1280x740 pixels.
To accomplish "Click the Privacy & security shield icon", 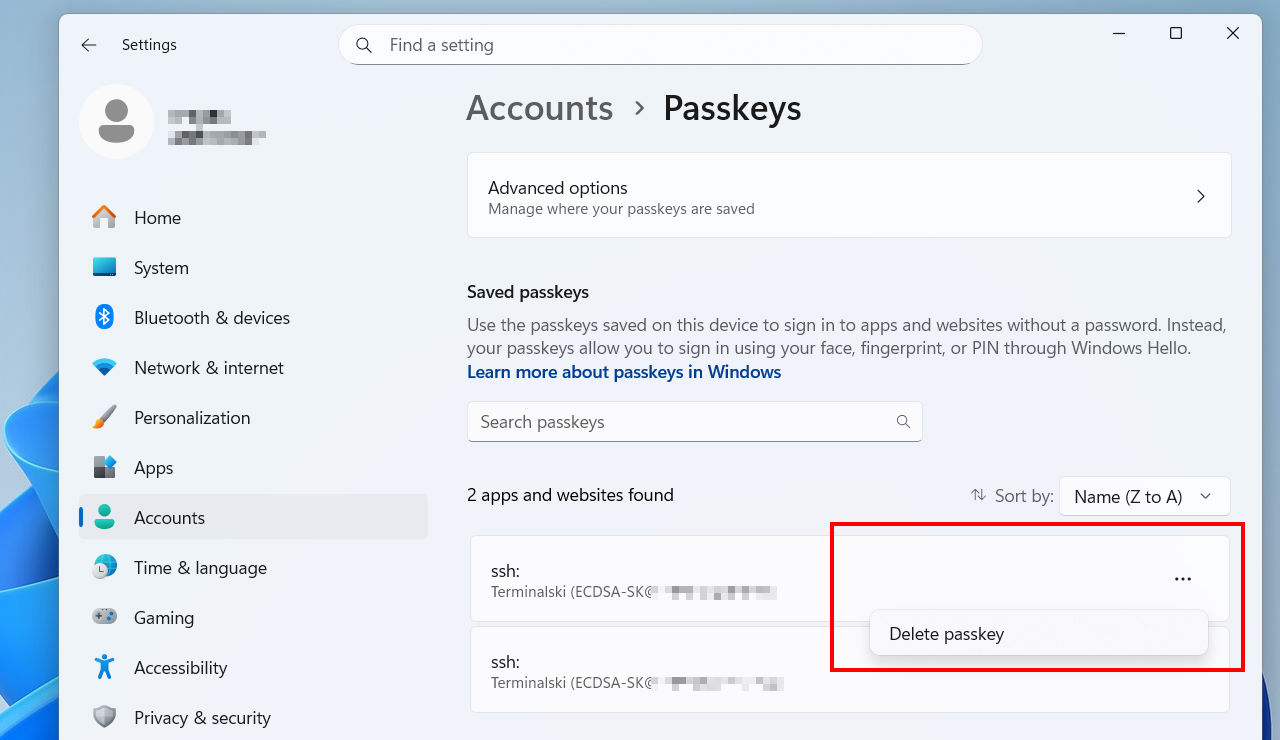I will pyautogui.click(x=105, y=718).
